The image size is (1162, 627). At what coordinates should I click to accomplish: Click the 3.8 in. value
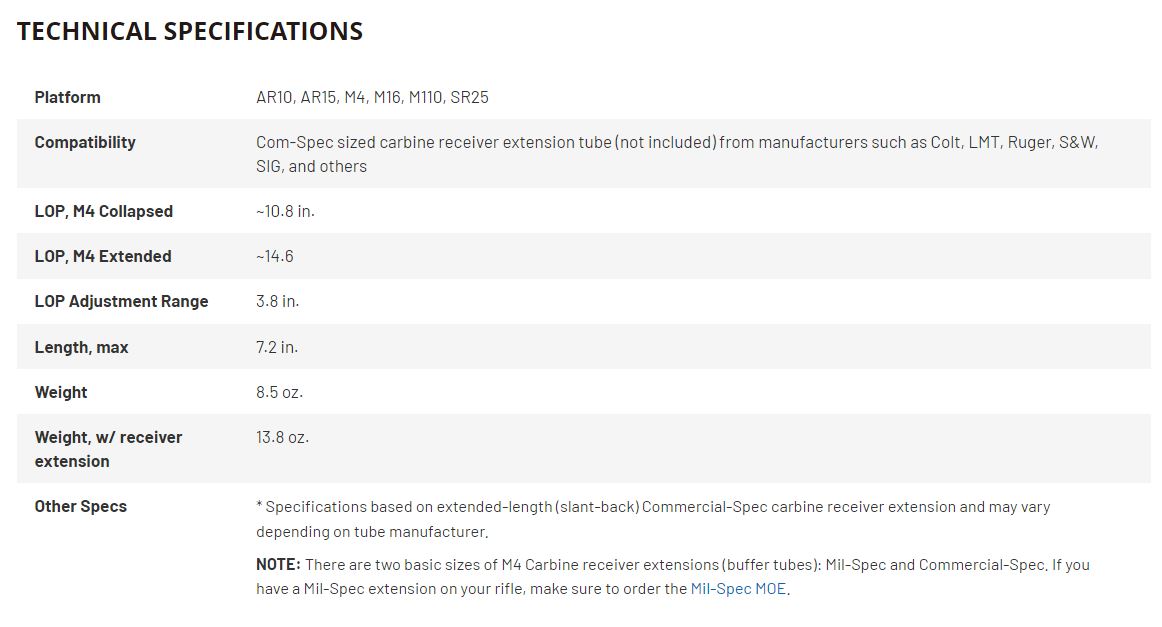click(278, 302)
